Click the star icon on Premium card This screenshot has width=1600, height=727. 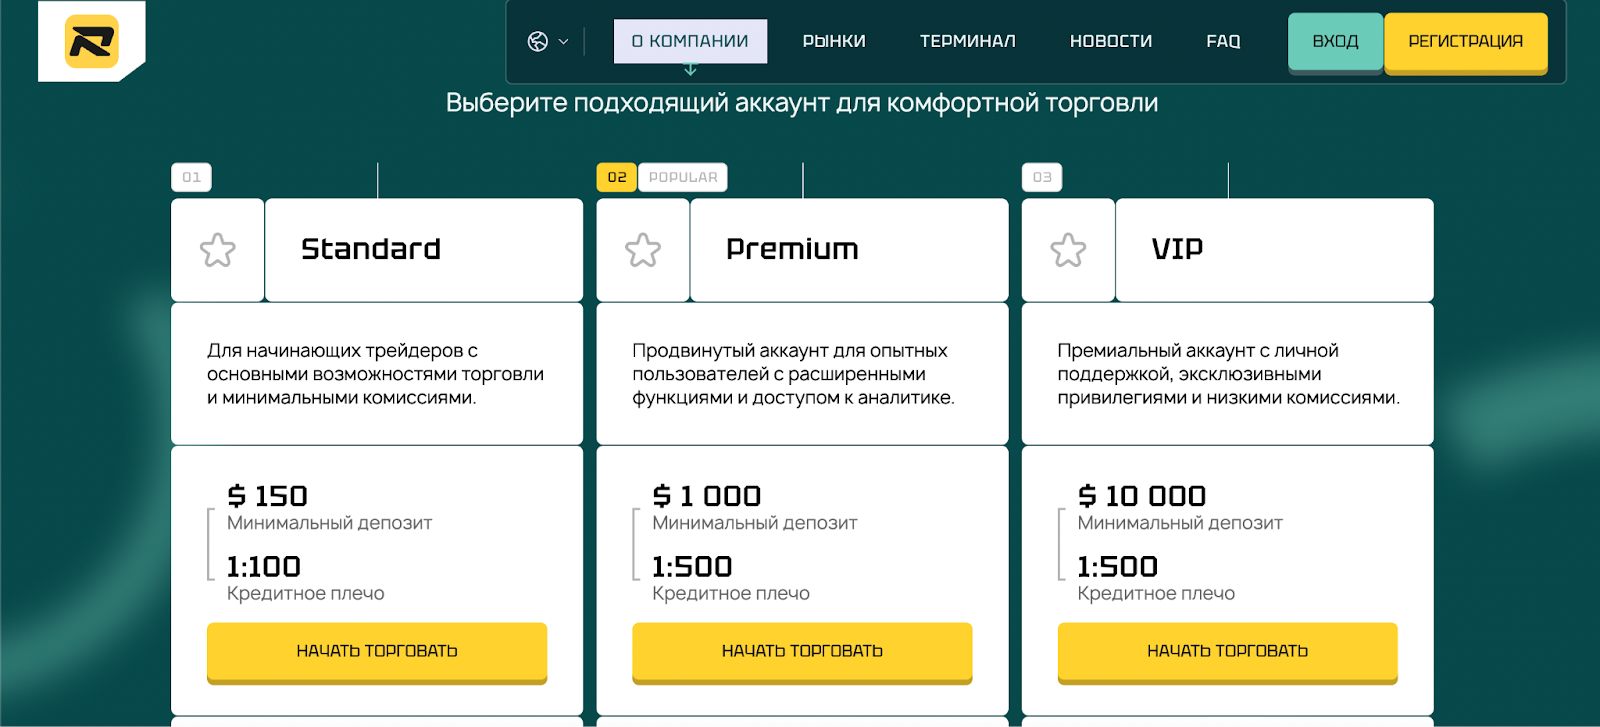[x=643, y=250]
